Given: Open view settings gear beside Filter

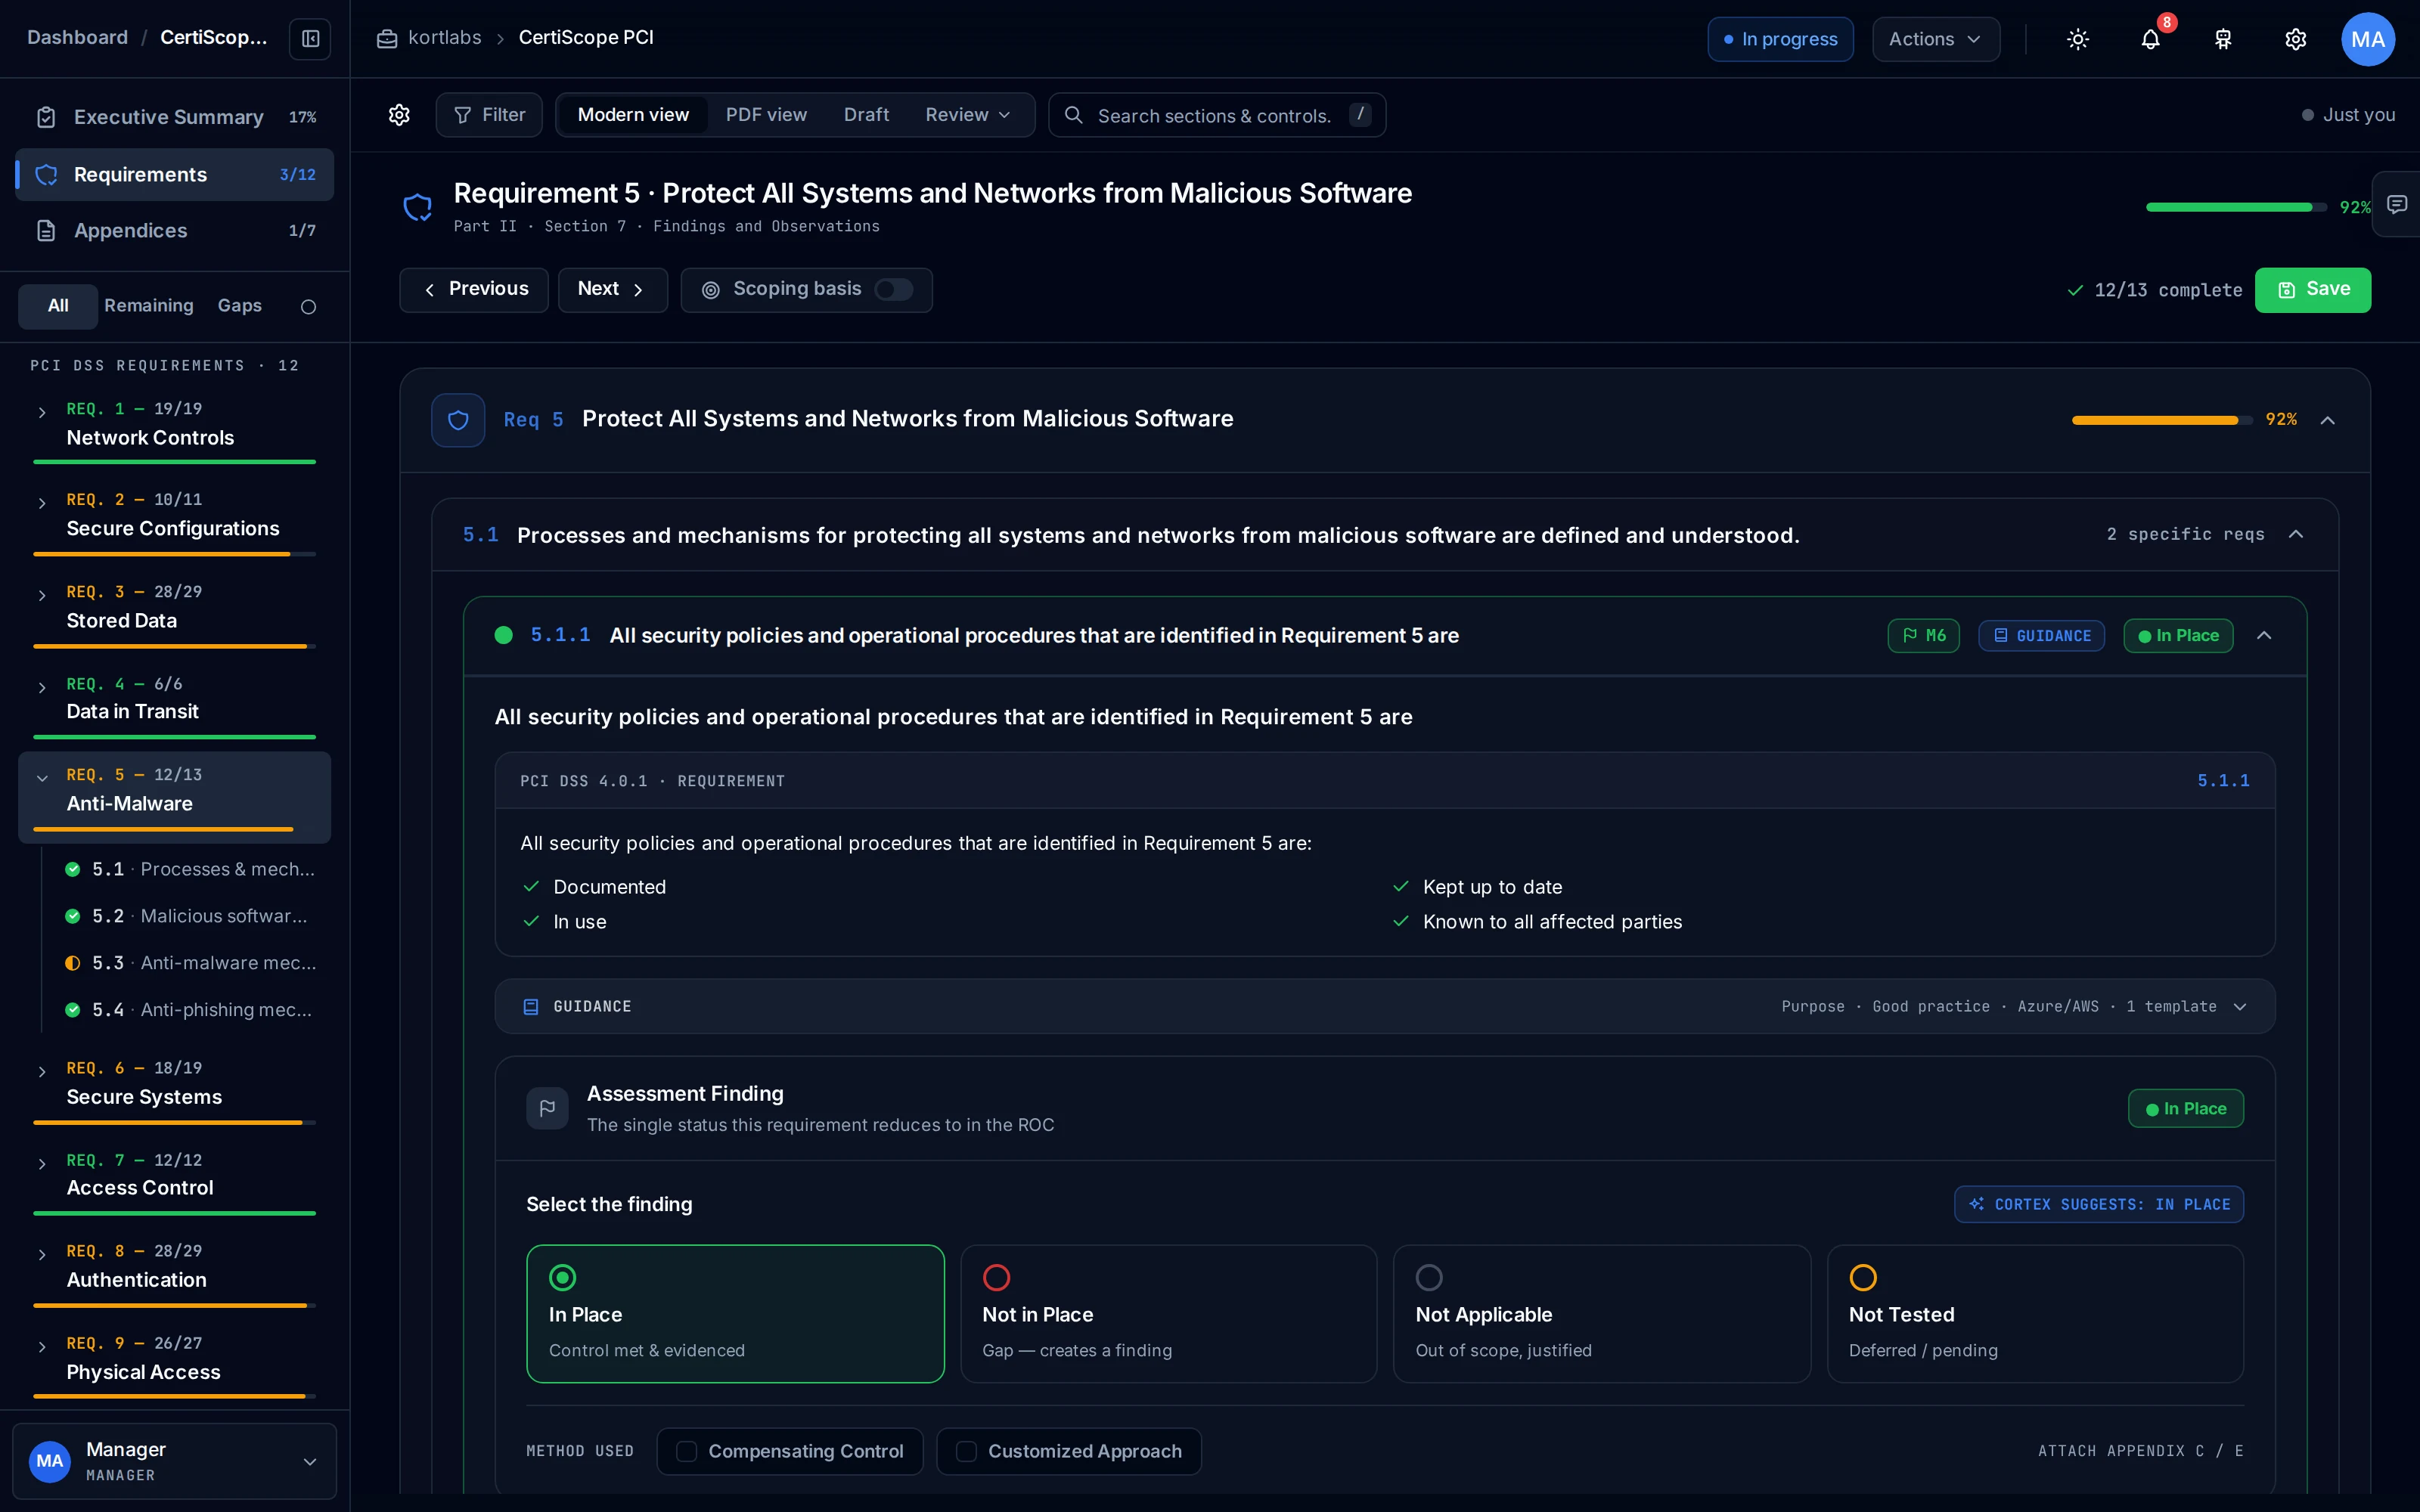Looking at the screenshot, I should point(399,115).
